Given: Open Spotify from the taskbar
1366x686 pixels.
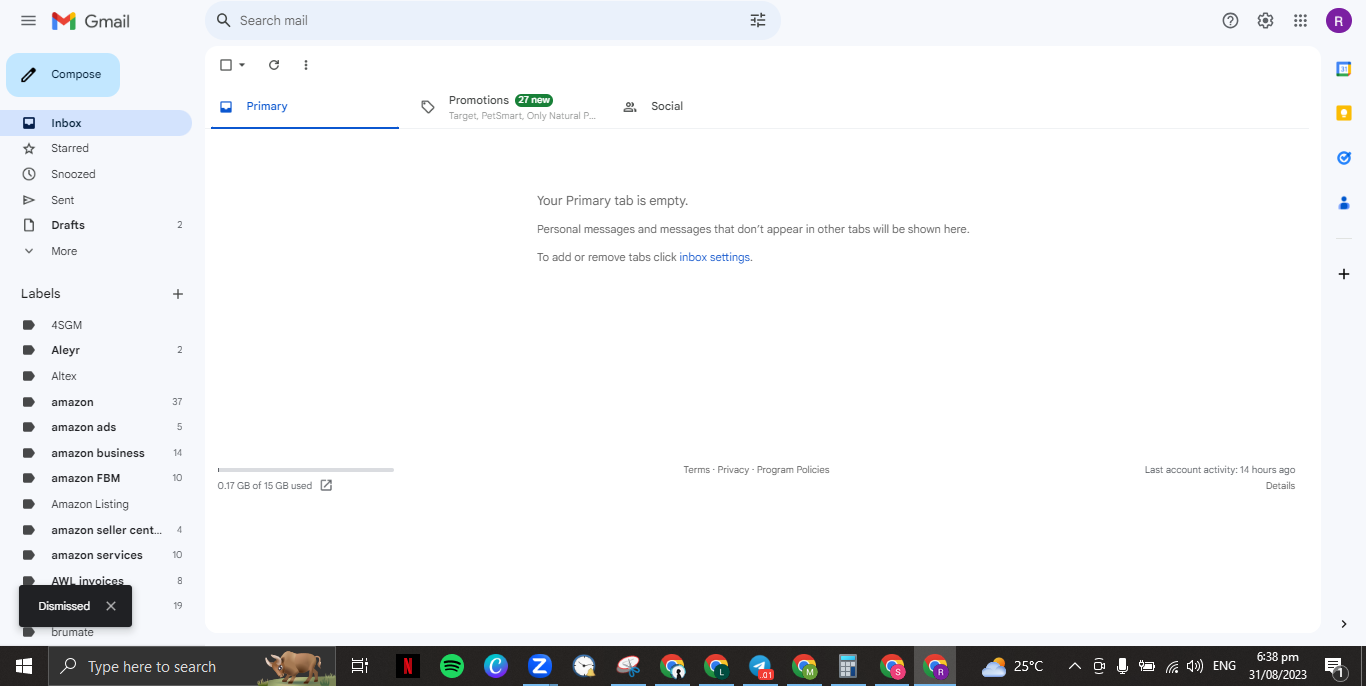Looking at the screenshot, I should 452,666.
